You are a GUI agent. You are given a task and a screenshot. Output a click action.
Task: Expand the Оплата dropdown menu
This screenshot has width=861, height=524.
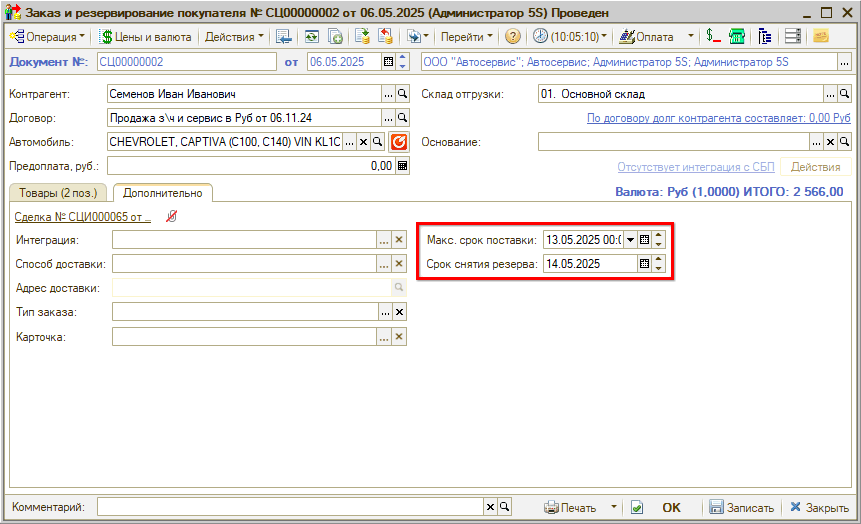point(690,36)
